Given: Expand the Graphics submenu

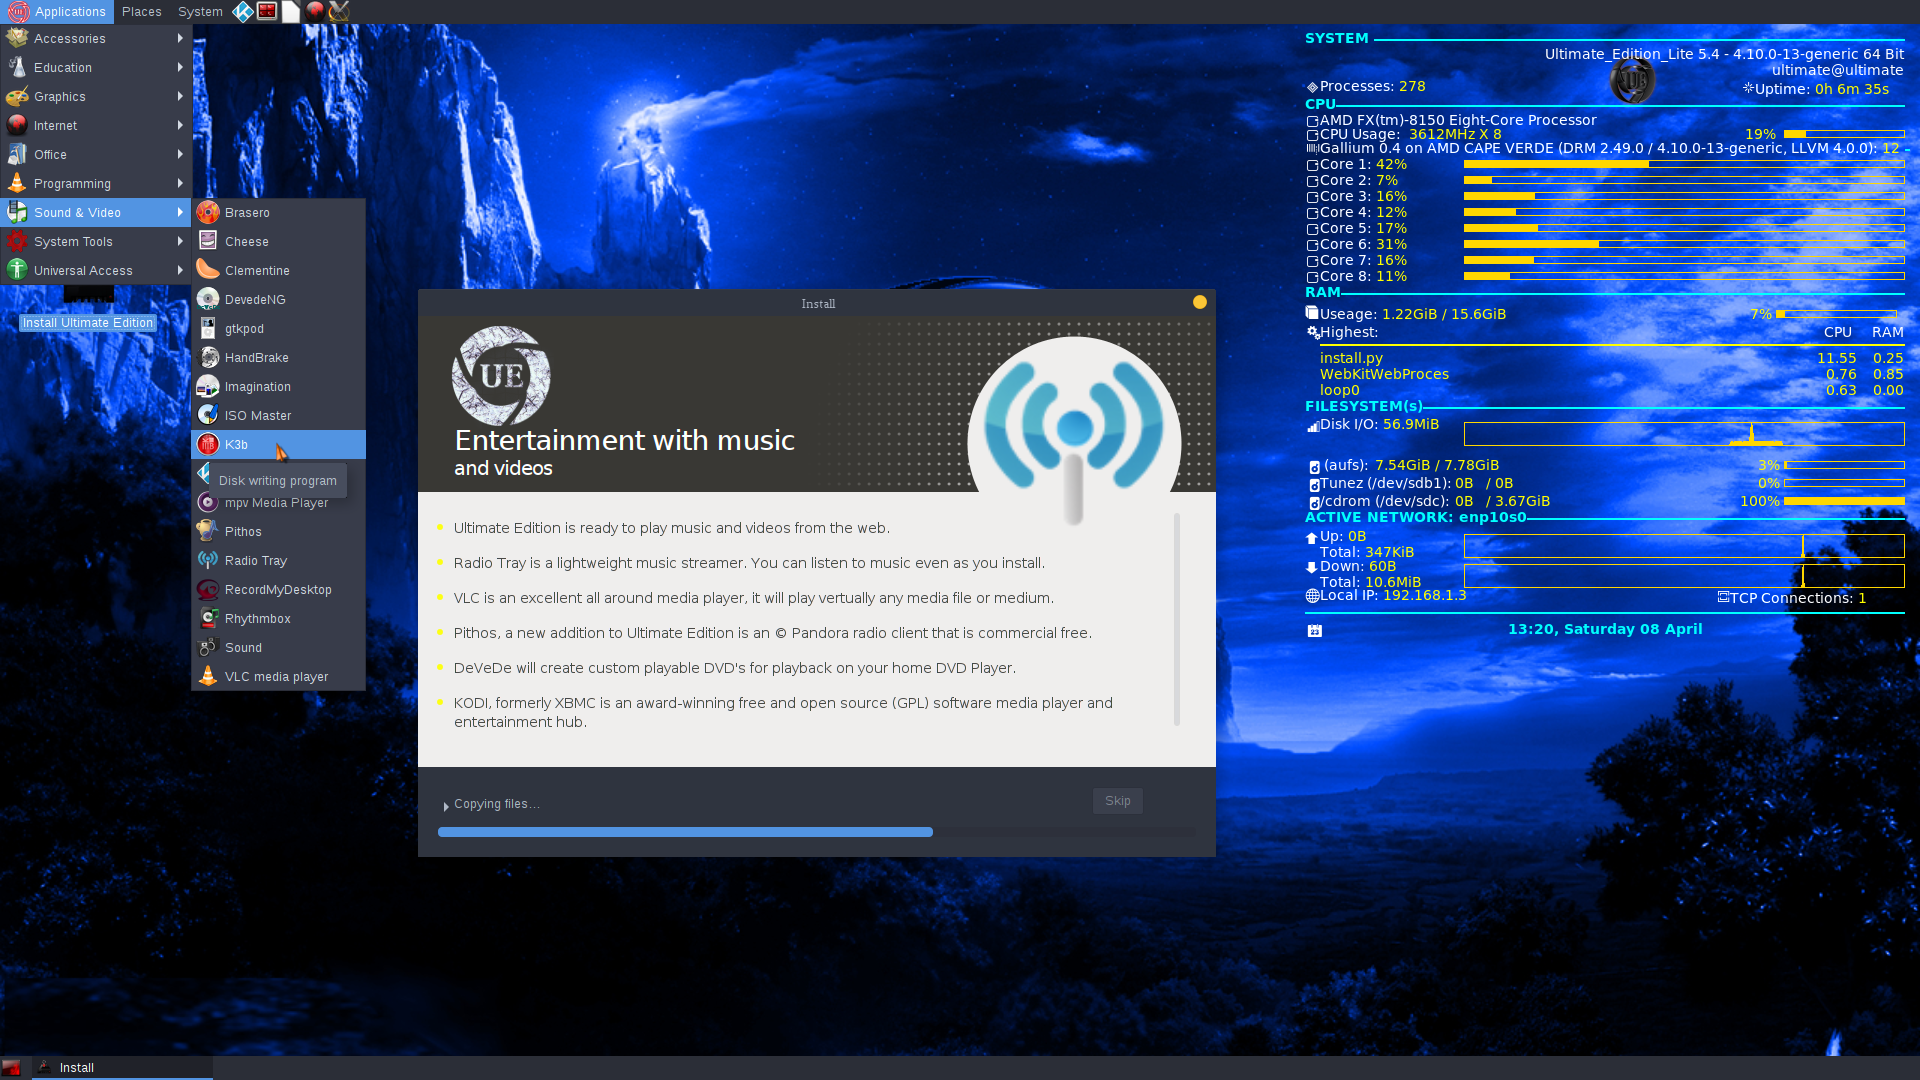Looking at the screenshot, I should tap(96, 96).
